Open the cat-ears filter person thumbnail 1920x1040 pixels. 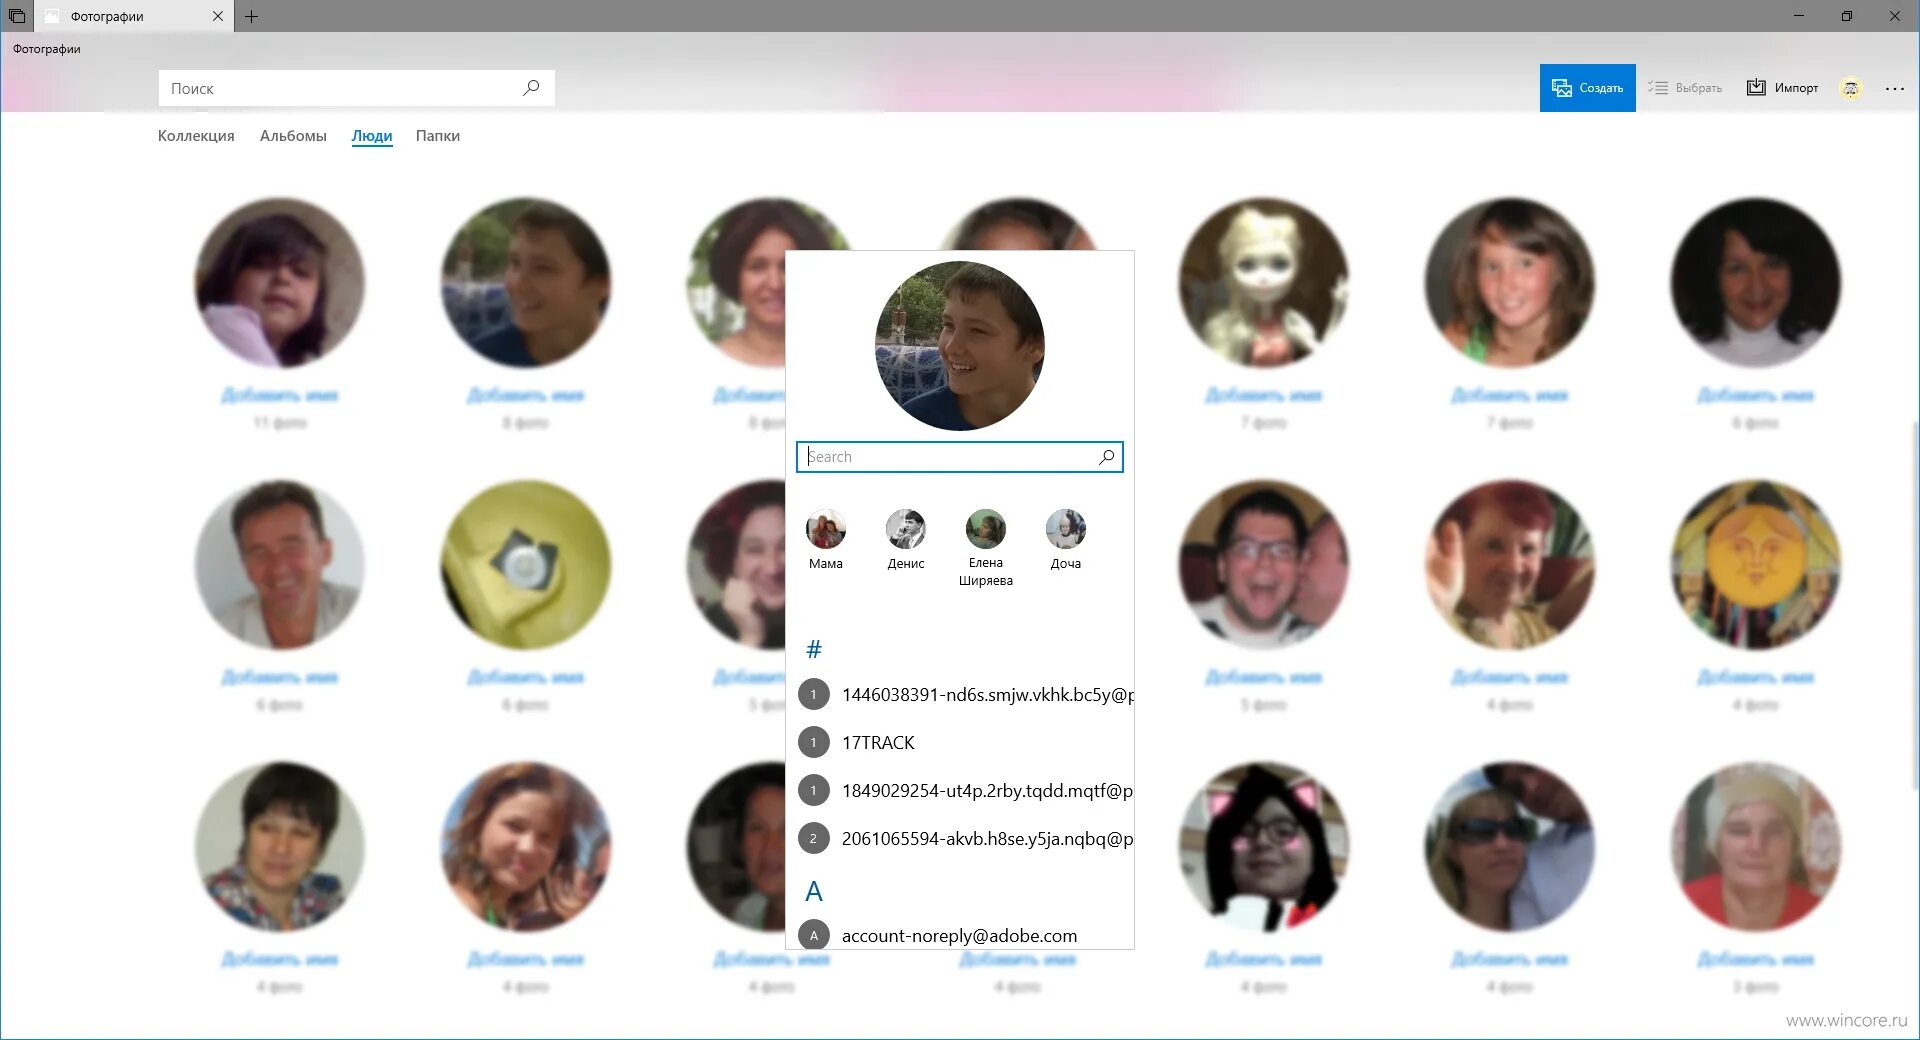click(1264, 847)
